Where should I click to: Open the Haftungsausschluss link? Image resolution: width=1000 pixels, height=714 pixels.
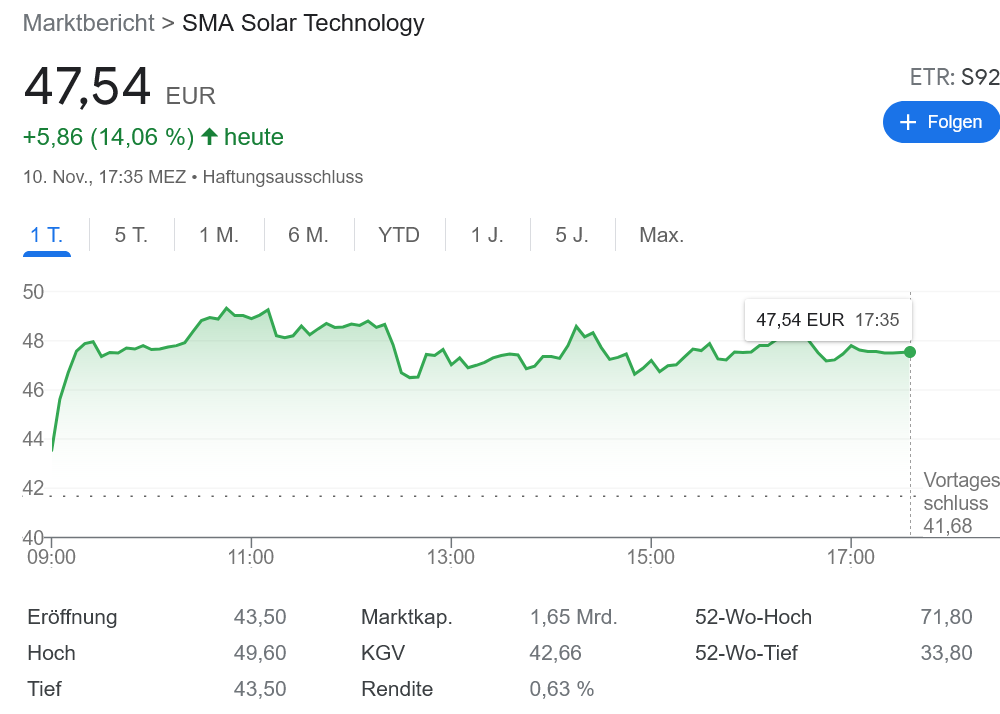[x=281, y=177]
